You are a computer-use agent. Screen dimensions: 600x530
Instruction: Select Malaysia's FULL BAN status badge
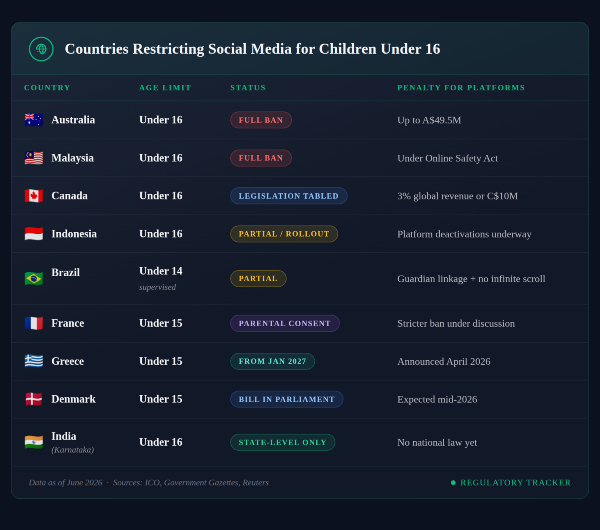261,158
